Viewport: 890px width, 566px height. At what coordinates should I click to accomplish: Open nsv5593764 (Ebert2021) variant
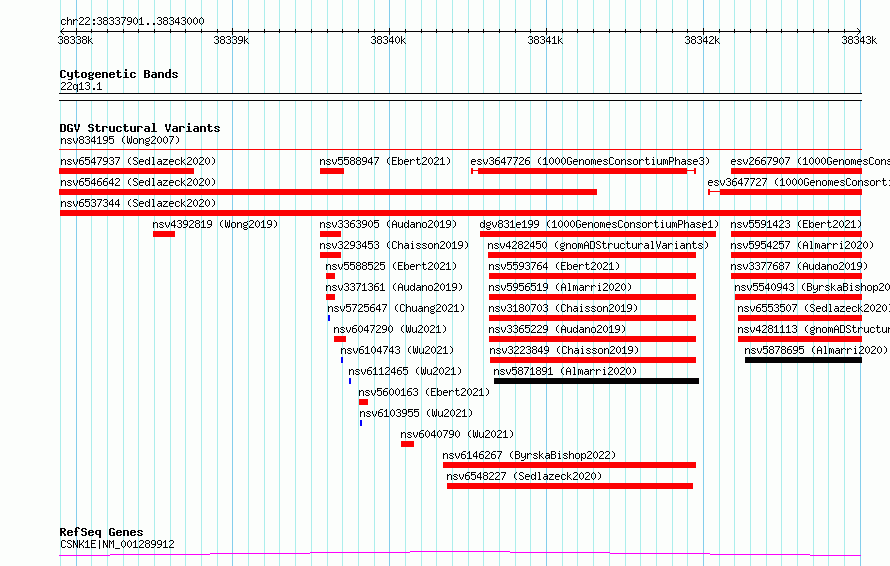tap(554, 266)
